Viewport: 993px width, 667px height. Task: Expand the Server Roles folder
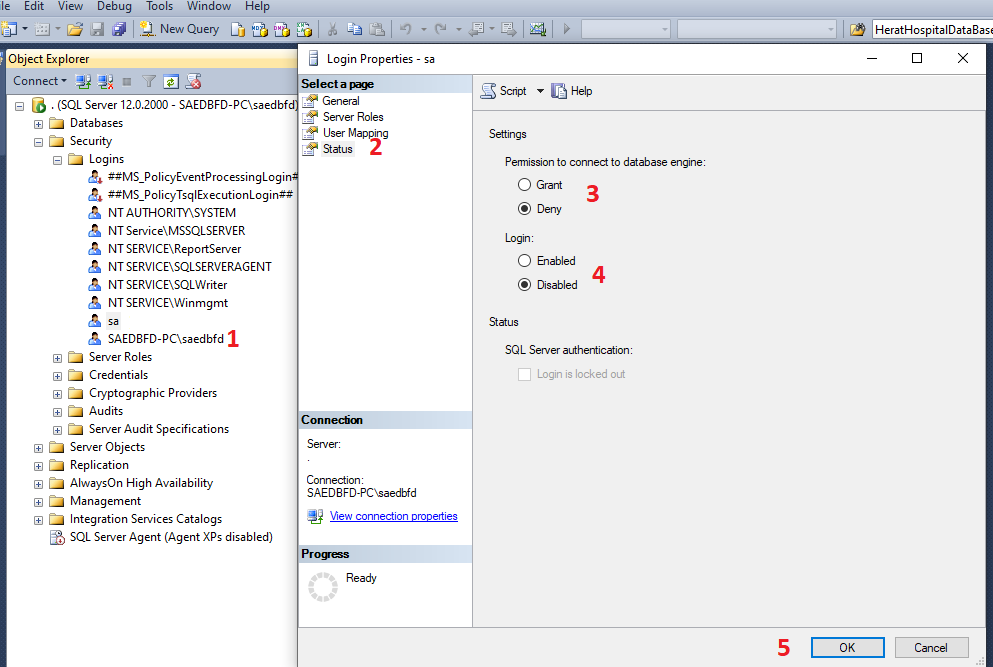point(58,358)
